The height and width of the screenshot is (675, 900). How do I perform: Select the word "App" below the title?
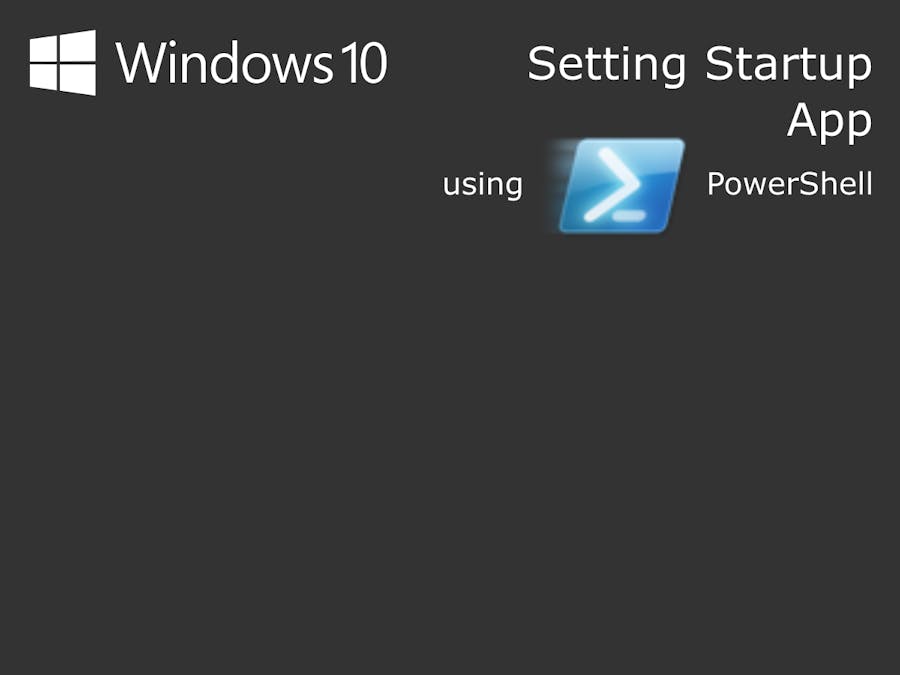pos(829,122)
